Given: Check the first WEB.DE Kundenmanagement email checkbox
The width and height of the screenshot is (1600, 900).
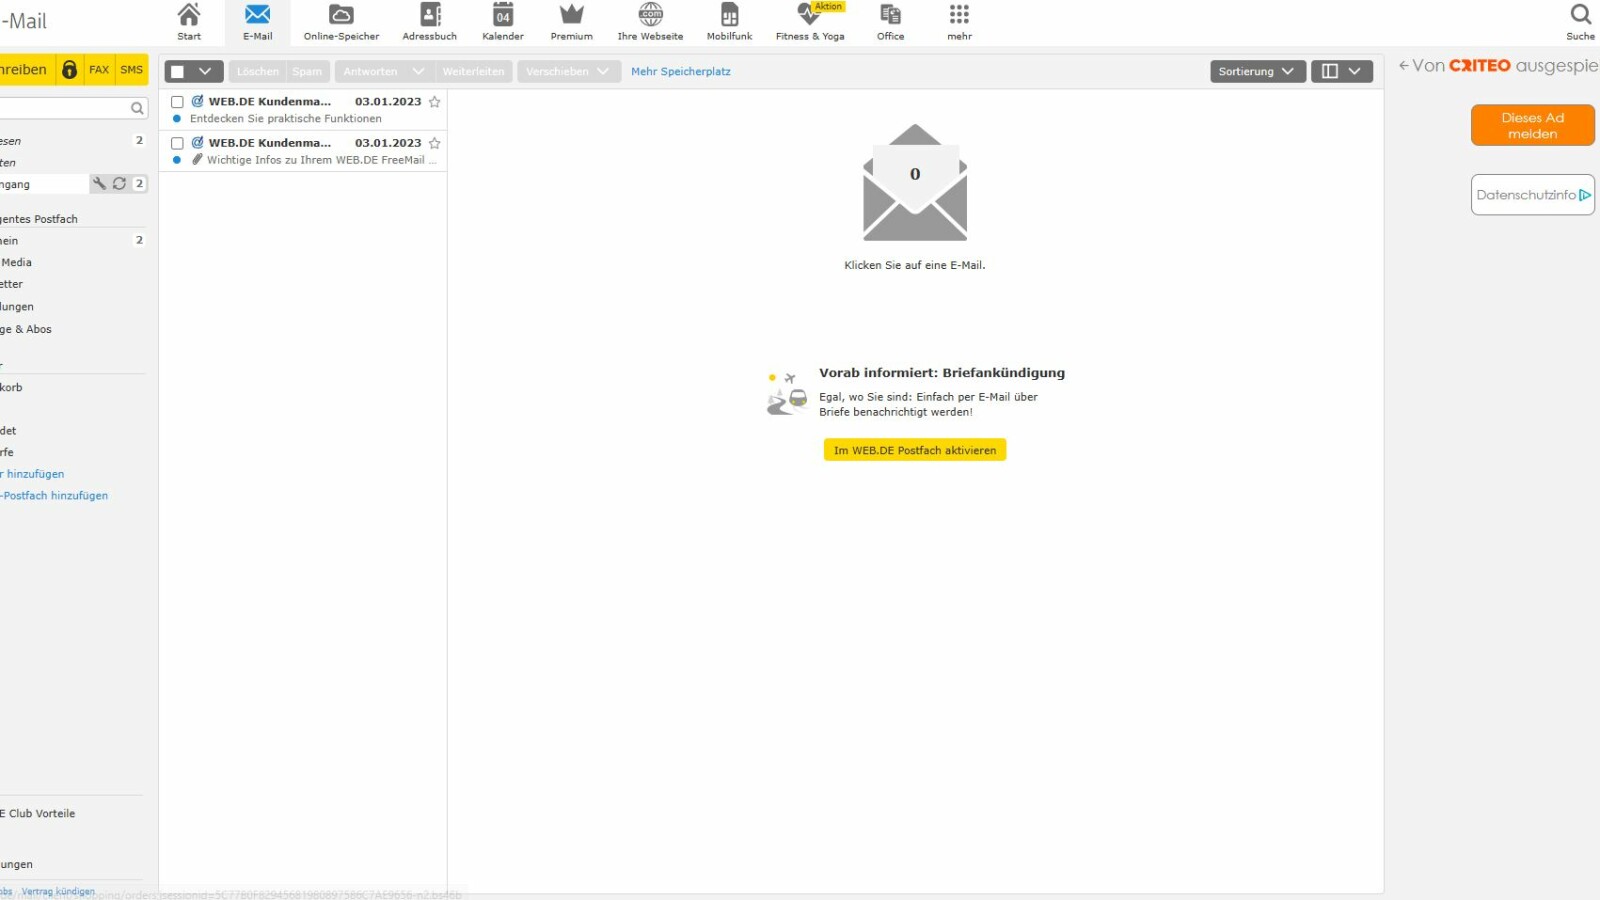Looking at the screenshot, I should click(178, 101).
